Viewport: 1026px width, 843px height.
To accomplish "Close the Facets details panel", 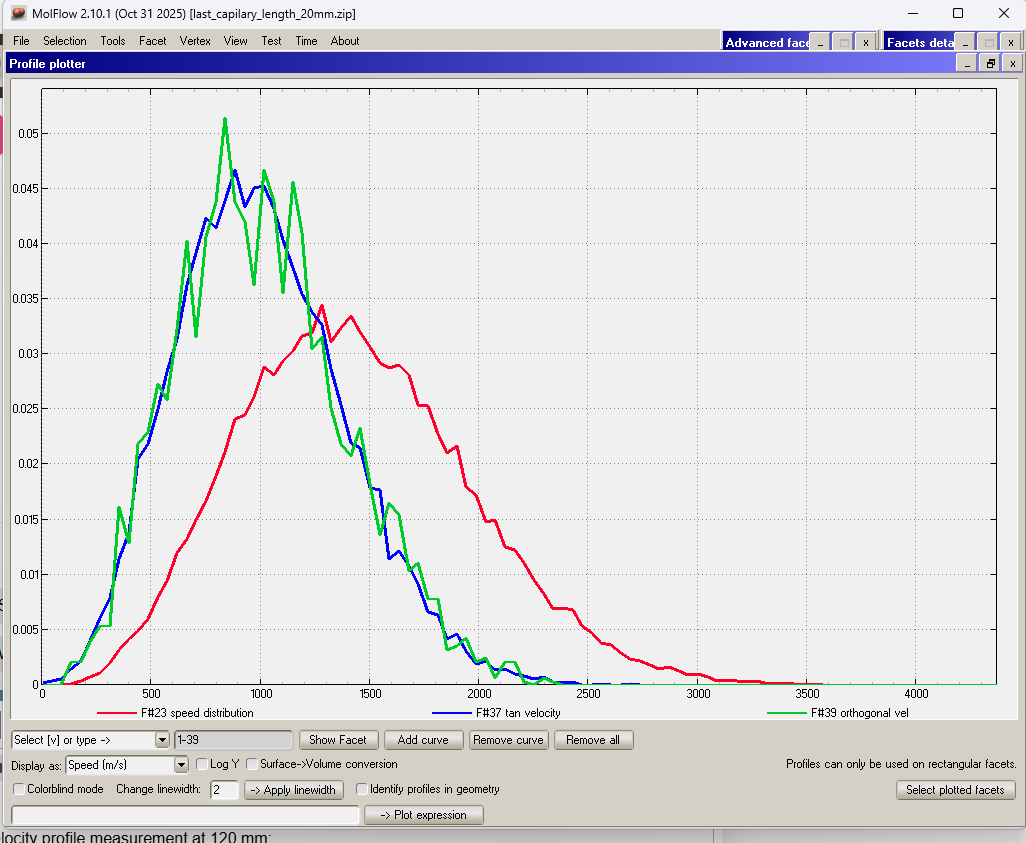I will (1011, 42).
